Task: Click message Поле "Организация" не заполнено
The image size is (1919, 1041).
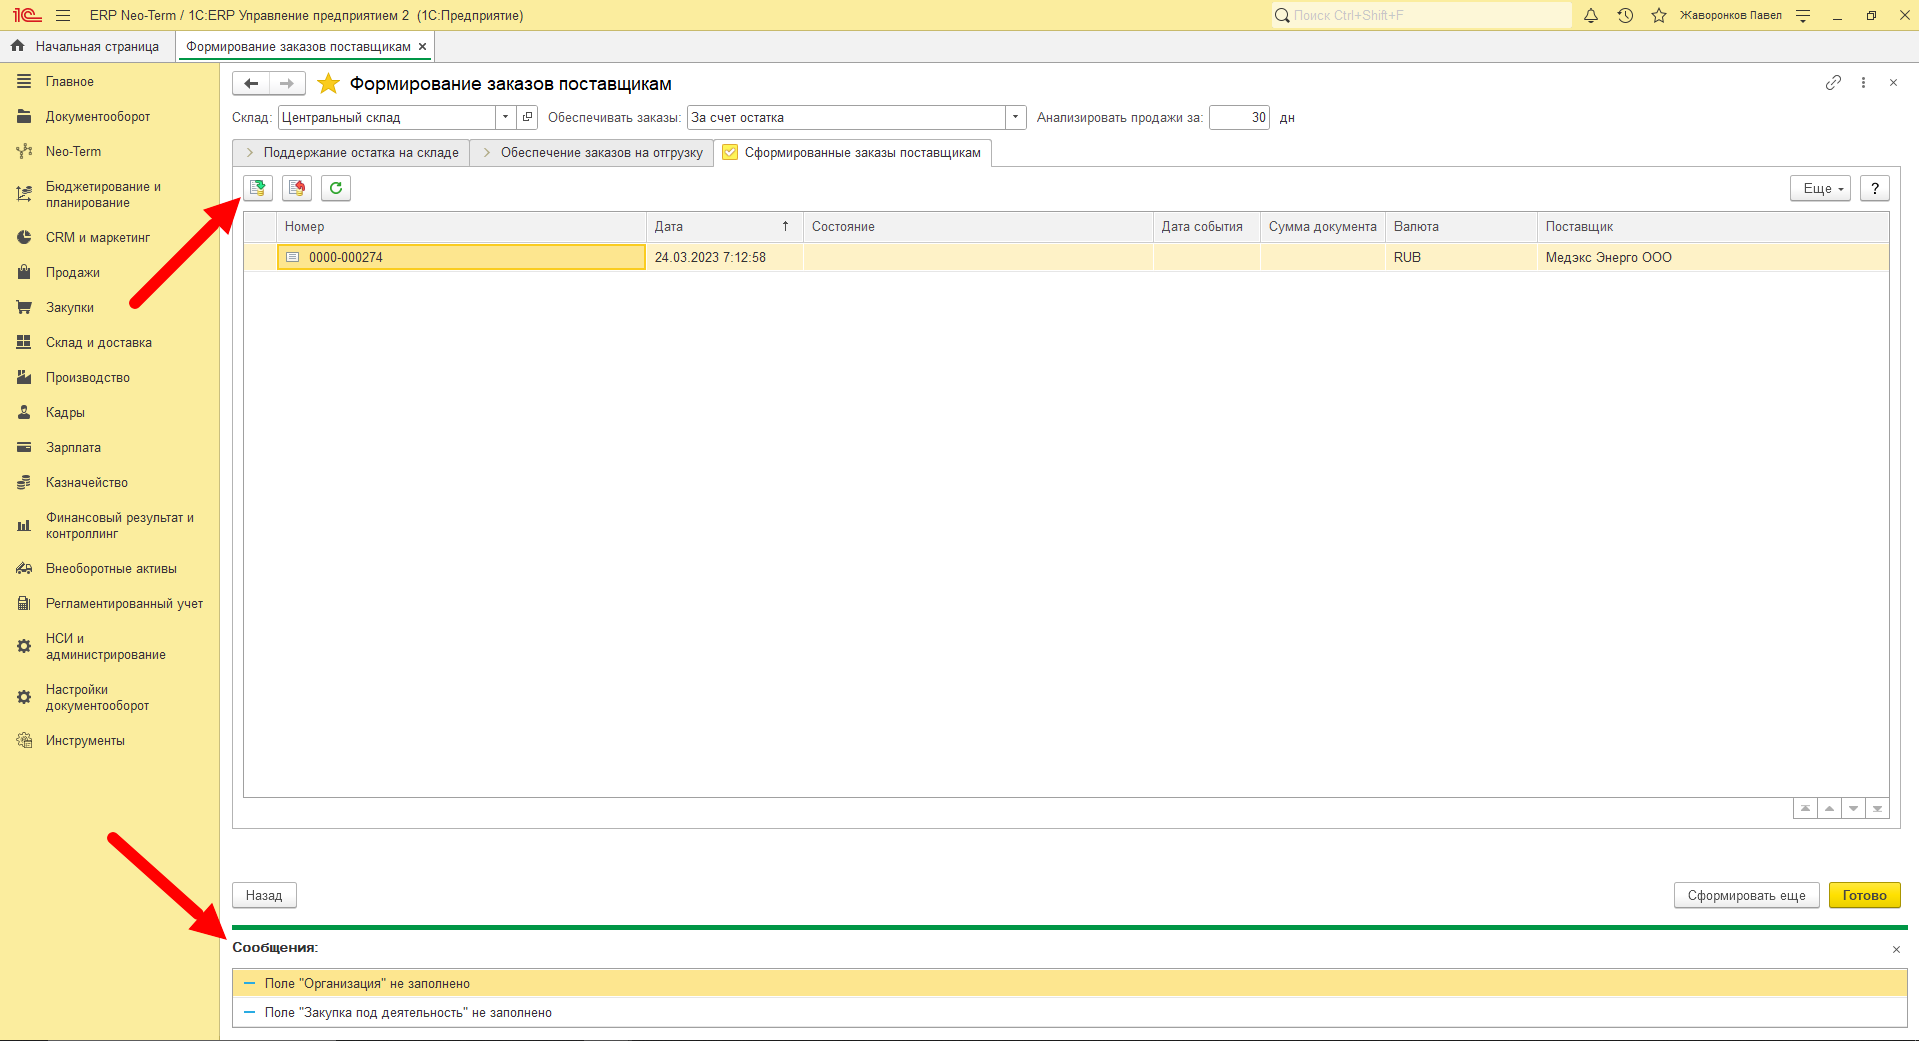Action: click(1070, 984)
